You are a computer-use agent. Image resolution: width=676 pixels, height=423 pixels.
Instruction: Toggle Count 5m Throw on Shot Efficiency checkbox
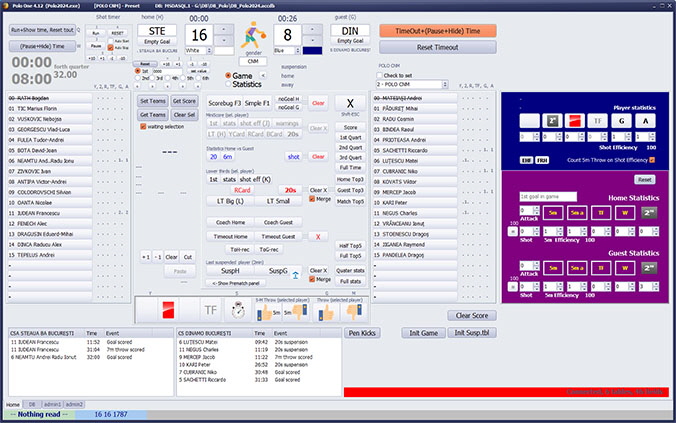pos(652,160)
